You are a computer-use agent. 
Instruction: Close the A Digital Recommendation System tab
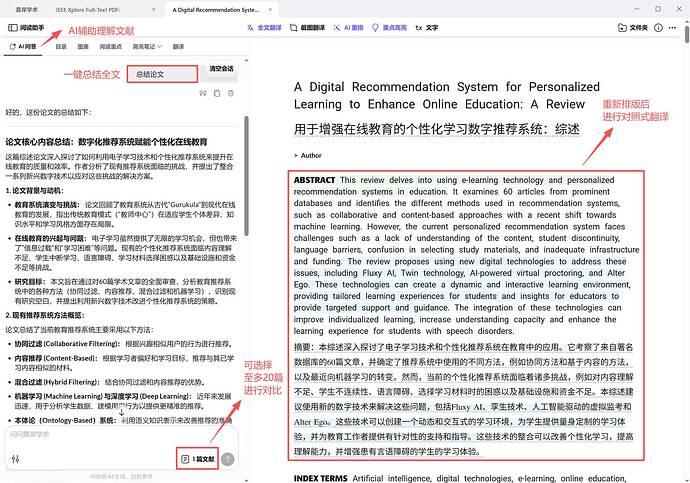tap(270, 10)
